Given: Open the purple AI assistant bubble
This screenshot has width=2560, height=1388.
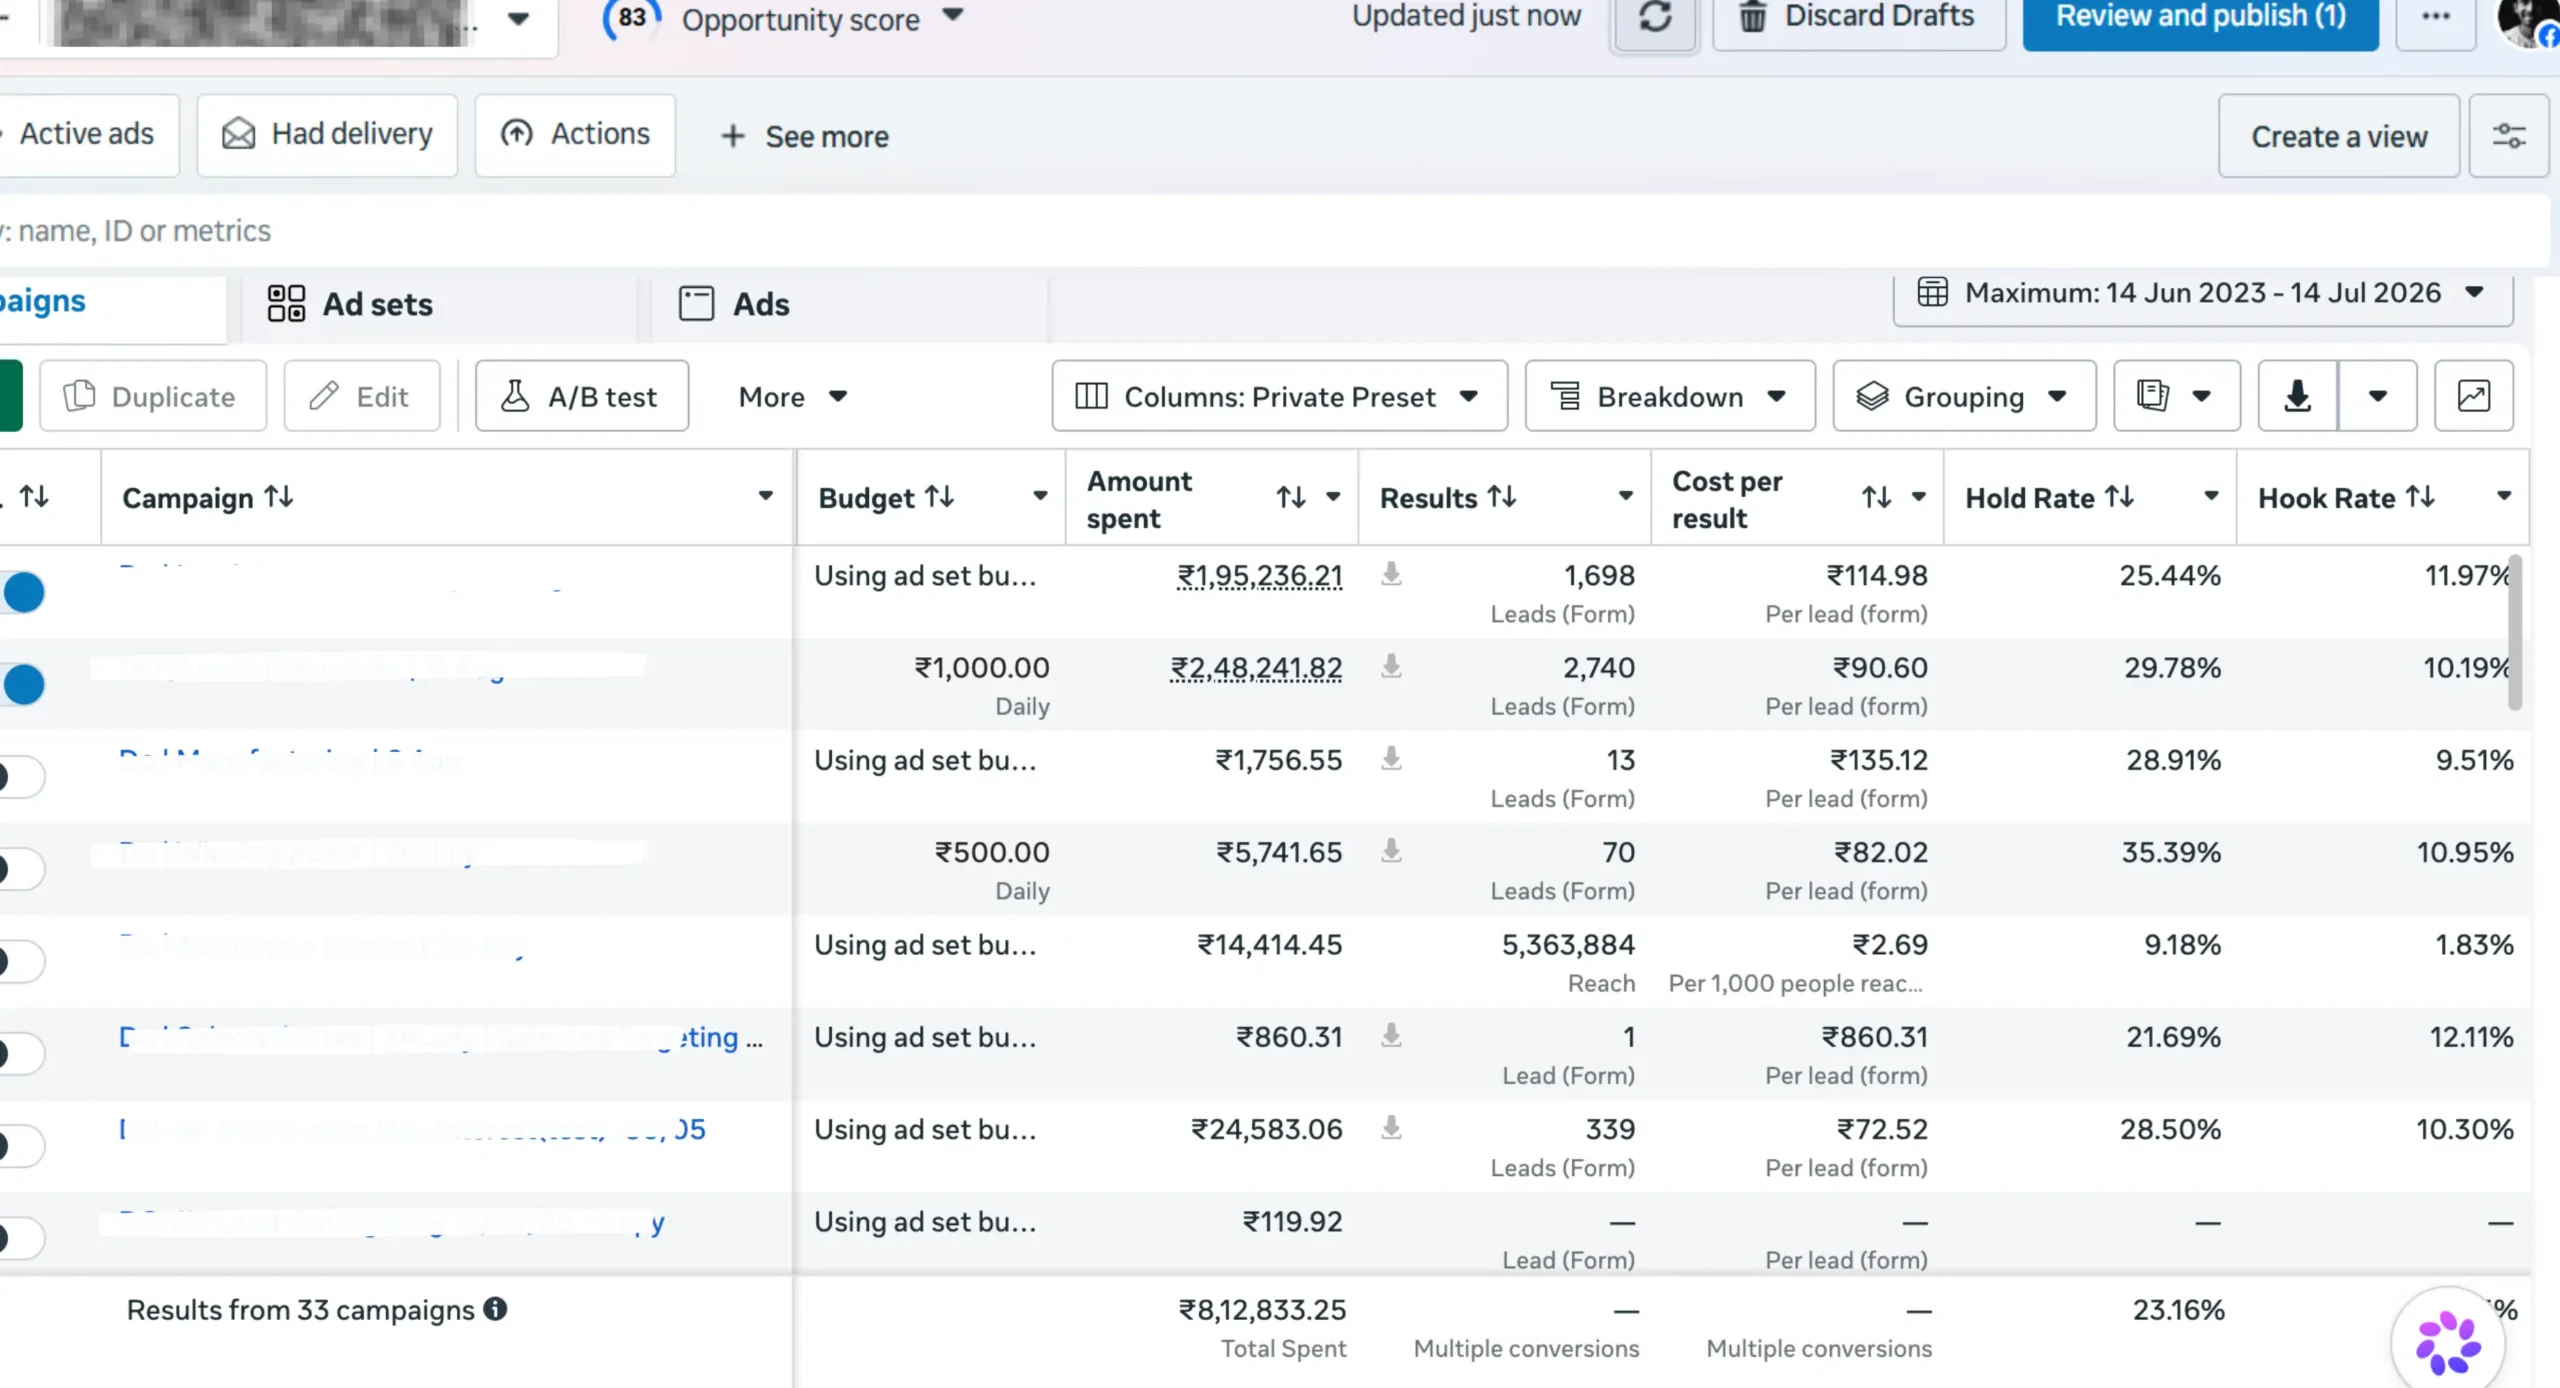Looking at the screenshot, I should click(2447, 1342).
